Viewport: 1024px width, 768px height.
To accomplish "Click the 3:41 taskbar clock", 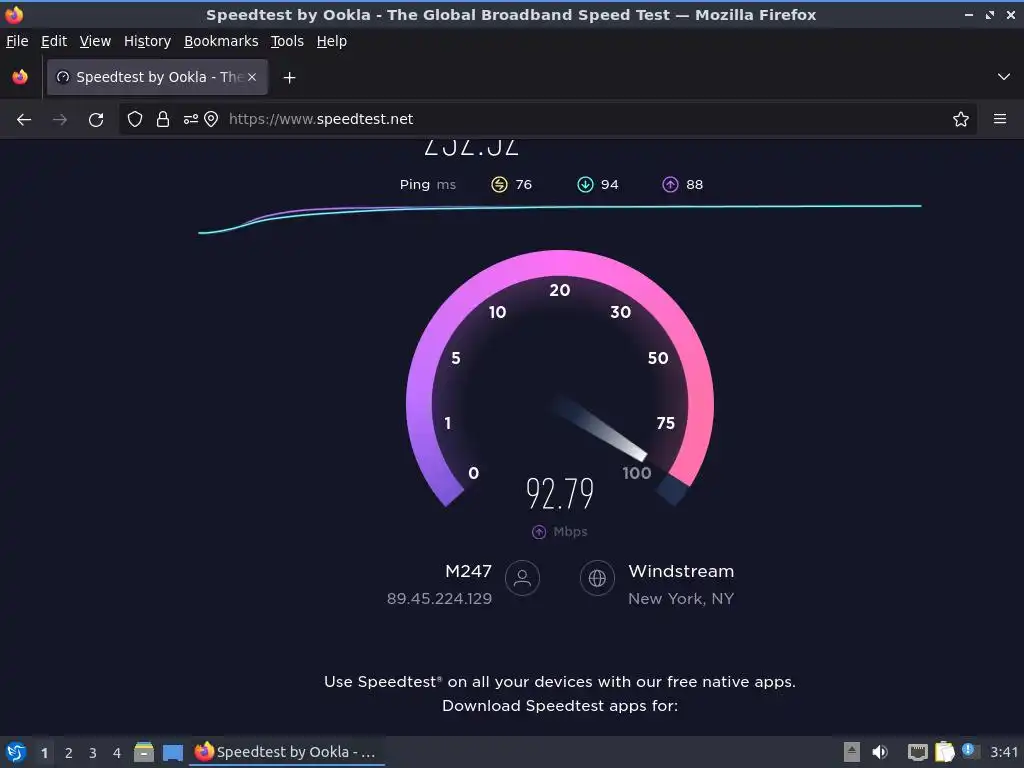I will pos(1003,752).
